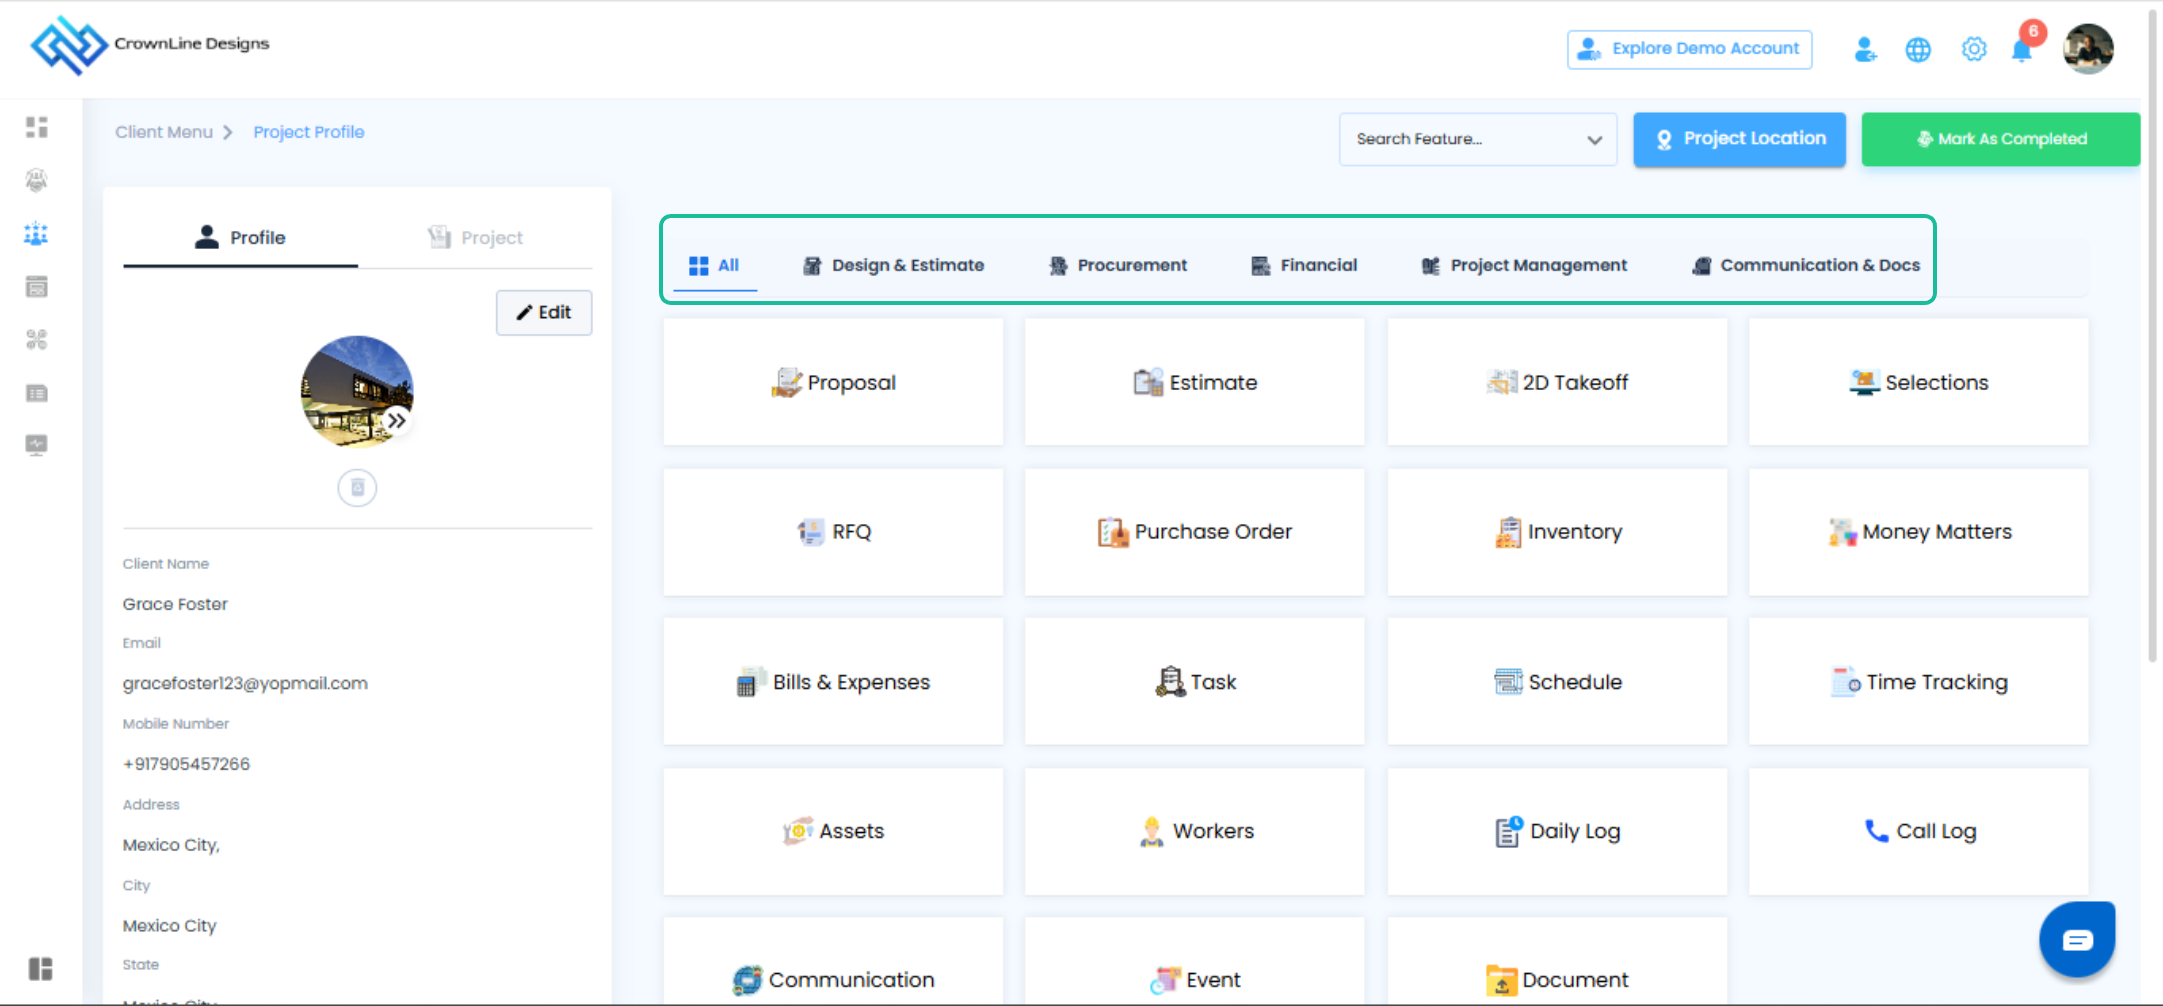Click the add user icon in header
Image resolution: width=2163 pixels, height=1006 pixels.
(x=1865, y=49)
